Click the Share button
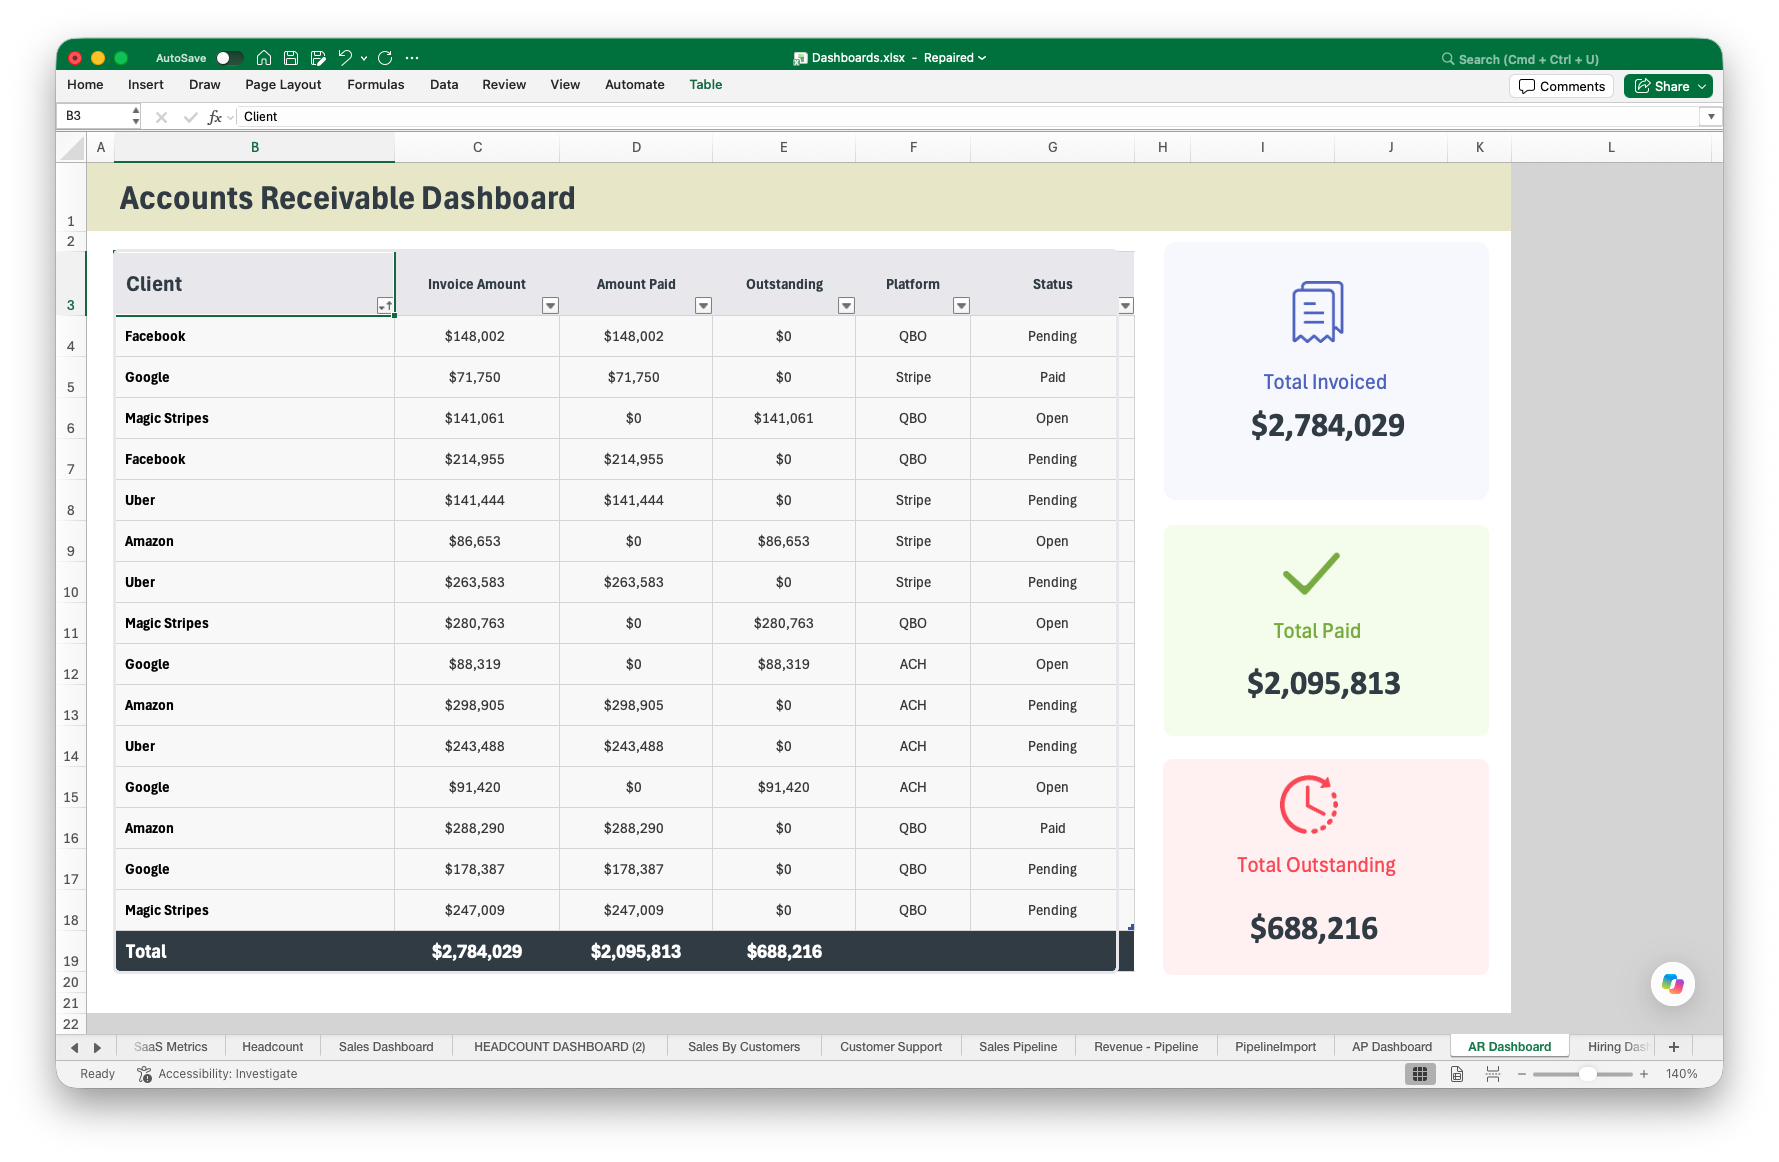 1668,86
